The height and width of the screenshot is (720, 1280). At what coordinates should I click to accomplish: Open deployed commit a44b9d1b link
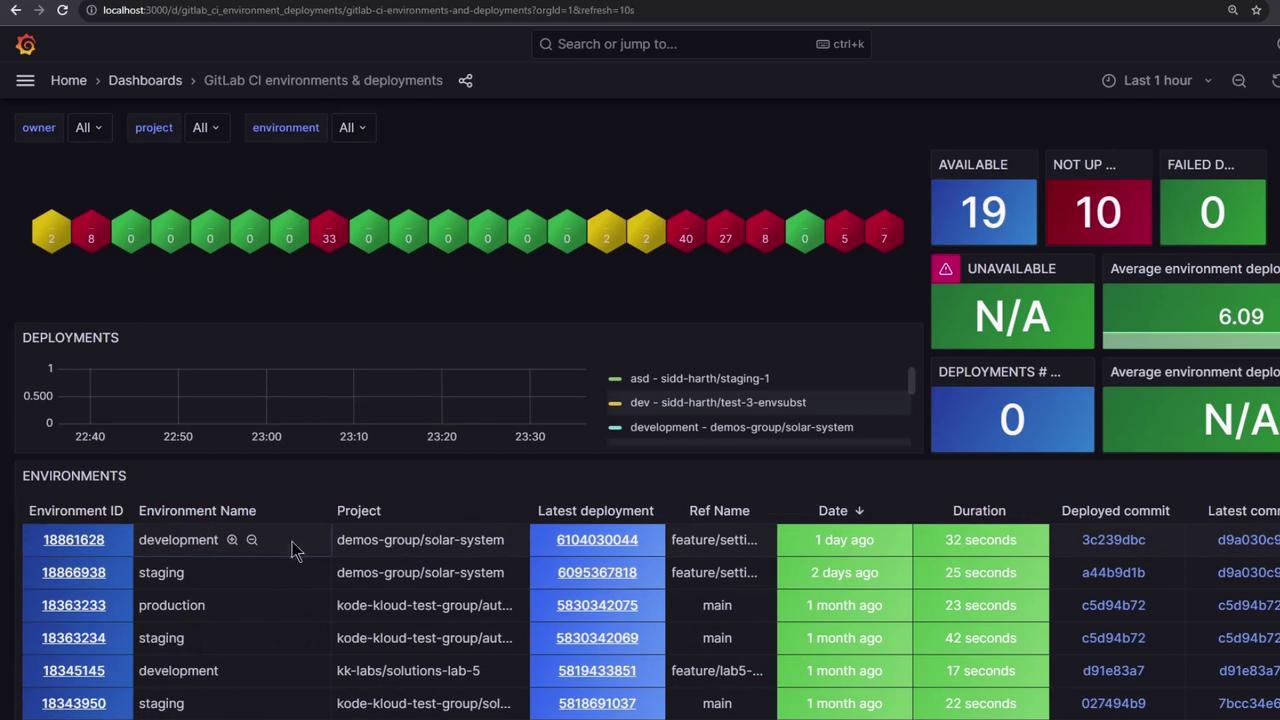point(1113,573)
